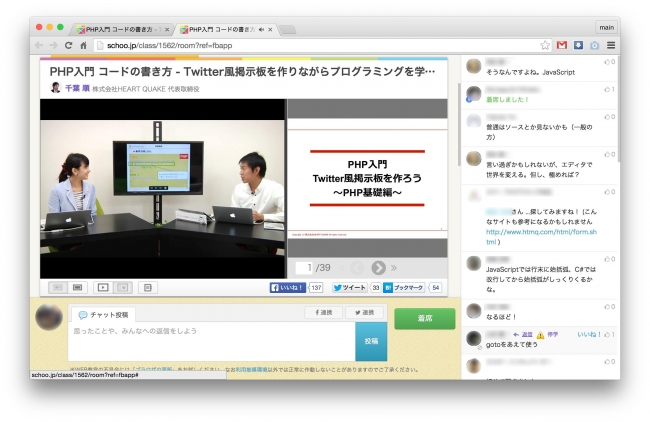
Task: Focus the address bar showing schoo.jp/class/1562
Action: (317, 45)
